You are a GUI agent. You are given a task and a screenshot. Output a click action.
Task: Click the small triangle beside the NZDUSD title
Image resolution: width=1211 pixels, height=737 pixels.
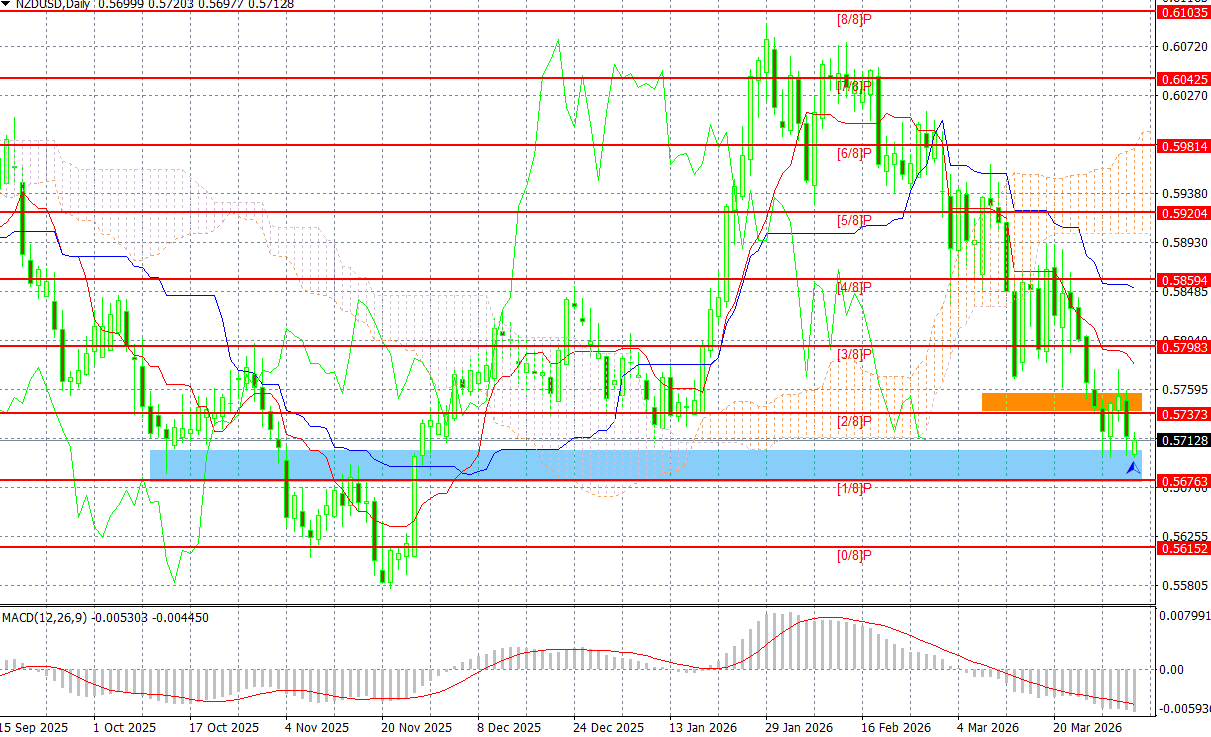7,4
